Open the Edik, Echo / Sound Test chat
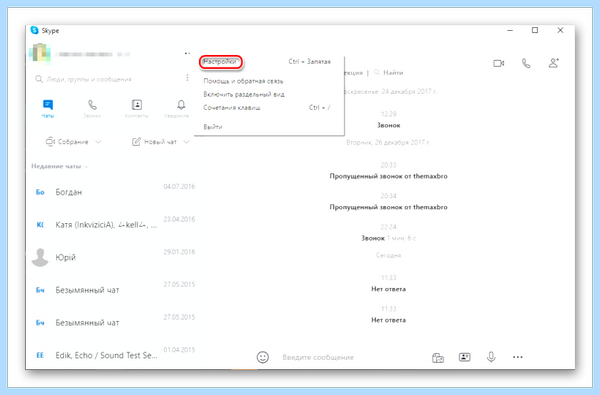Viewport: 600px width, 395px height. pos(113,355)
